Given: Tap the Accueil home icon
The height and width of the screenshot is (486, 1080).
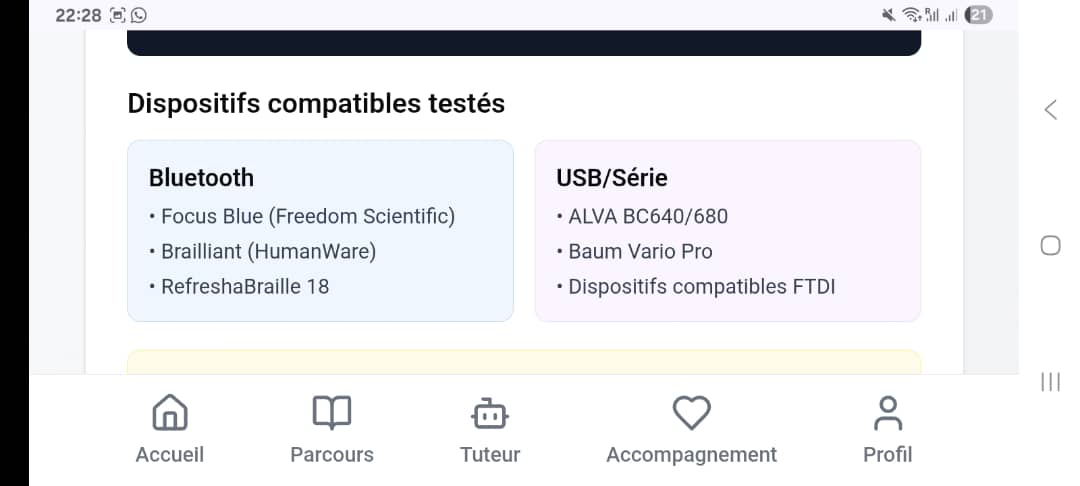Looking at the screenshot, I should pos(169,412).
